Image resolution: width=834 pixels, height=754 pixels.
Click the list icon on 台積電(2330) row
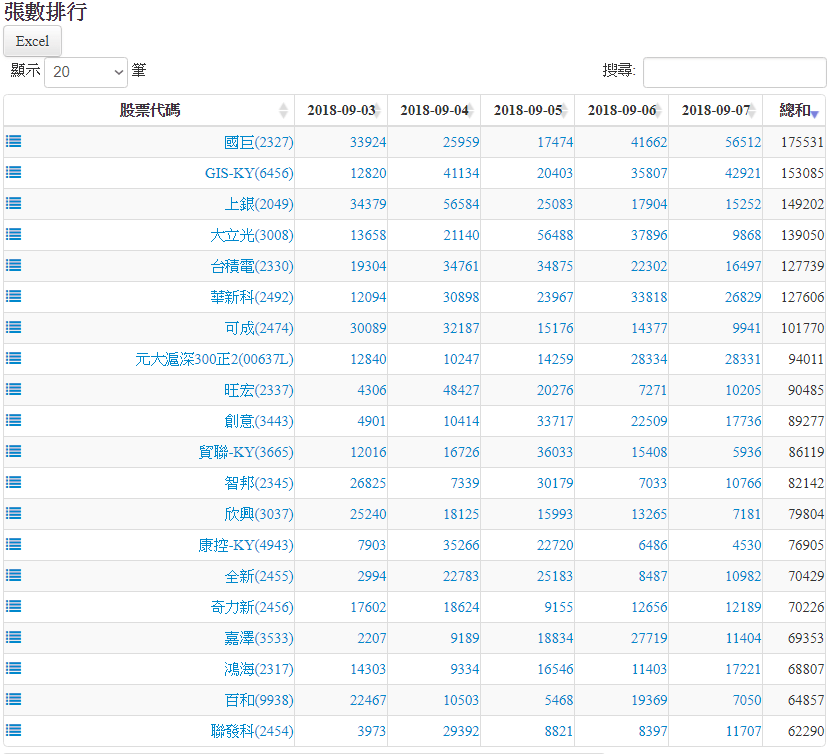(x=13, y=265)
